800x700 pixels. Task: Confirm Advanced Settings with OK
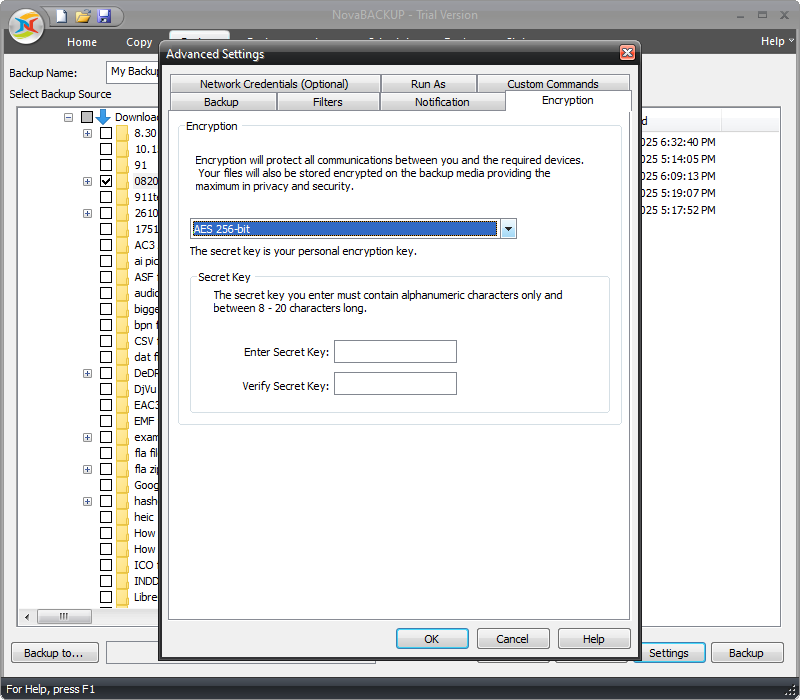pyautogui.click(x=432, y=638)
